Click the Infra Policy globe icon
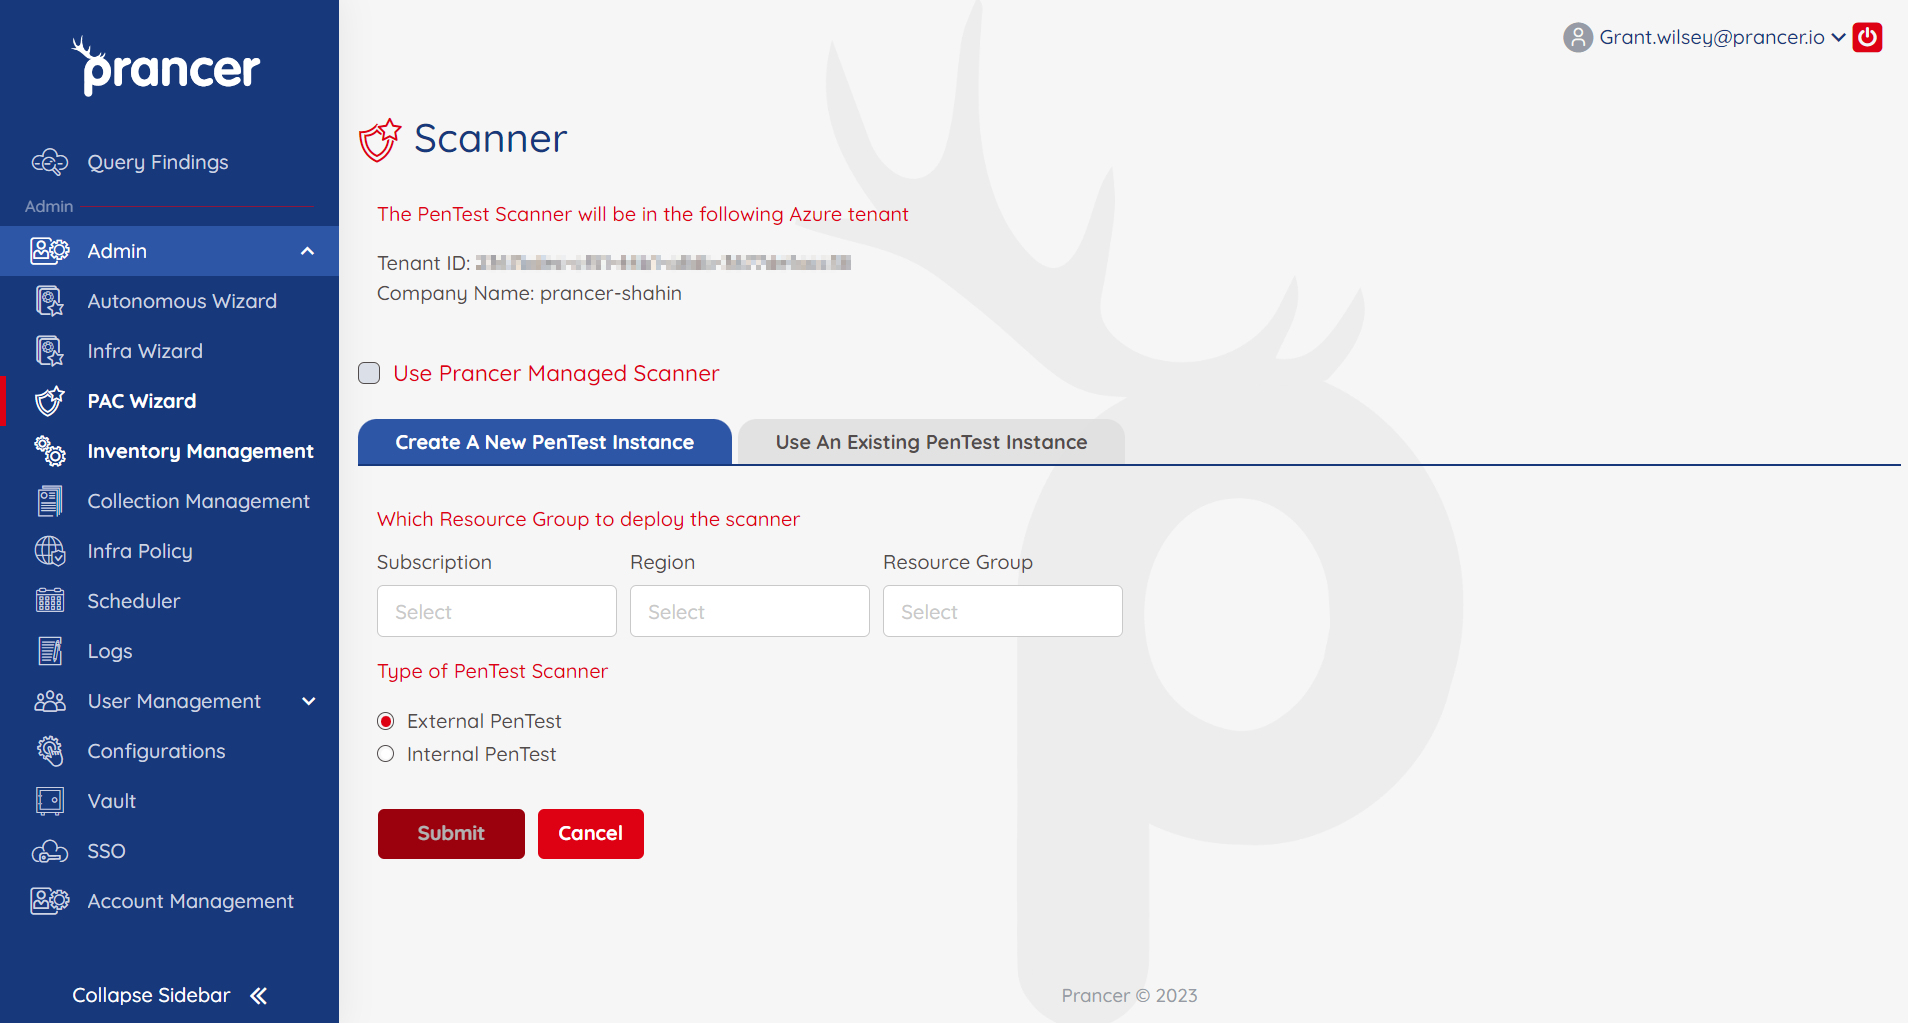This screenshot has height=1023, width=1908. point(50,551)
